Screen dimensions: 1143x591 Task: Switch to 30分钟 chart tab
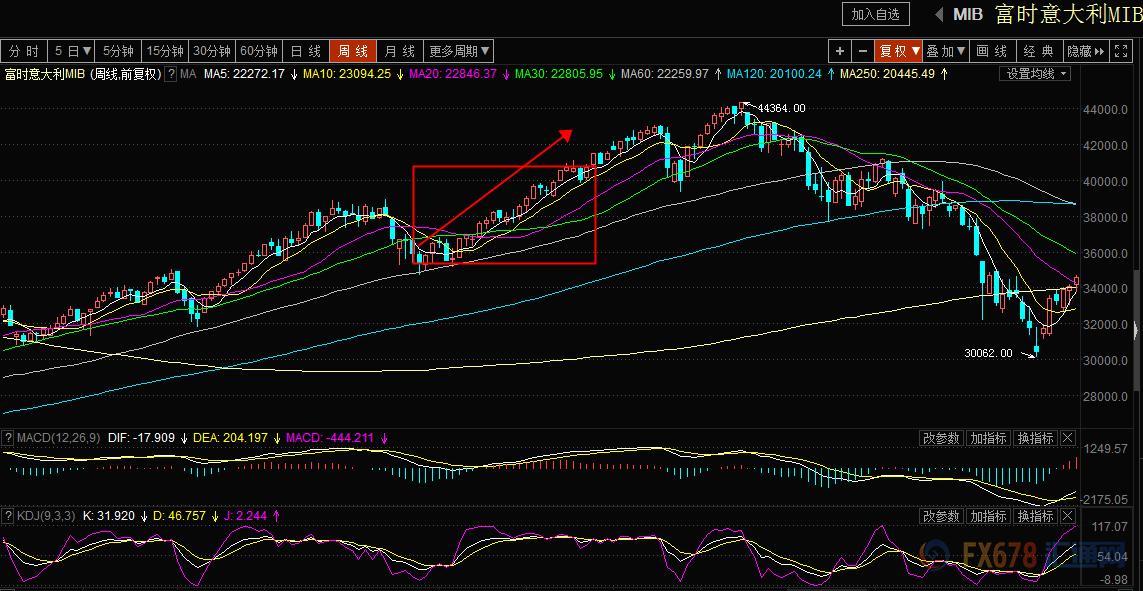pyautogui.click(x=213, y=51)
